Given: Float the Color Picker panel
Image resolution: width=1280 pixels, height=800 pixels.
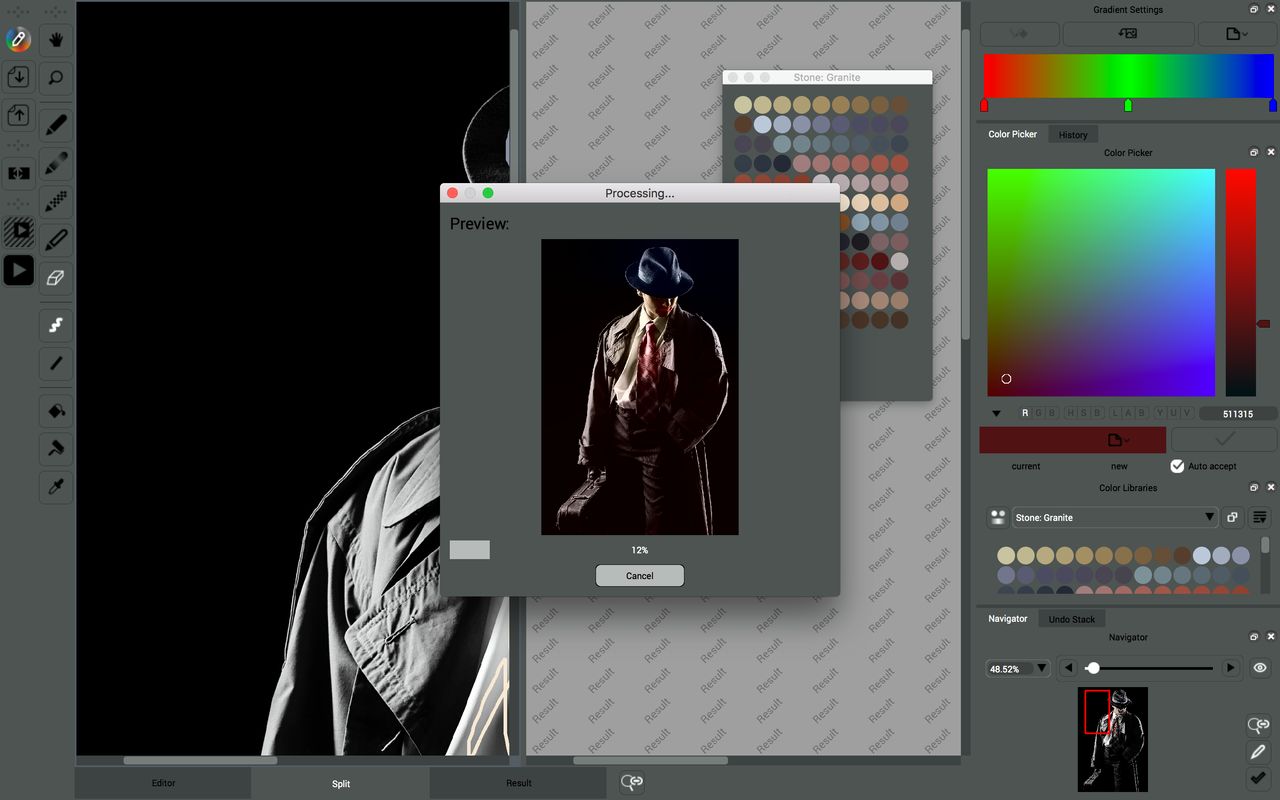Looking at the screenshot, I should (1254, 153).
